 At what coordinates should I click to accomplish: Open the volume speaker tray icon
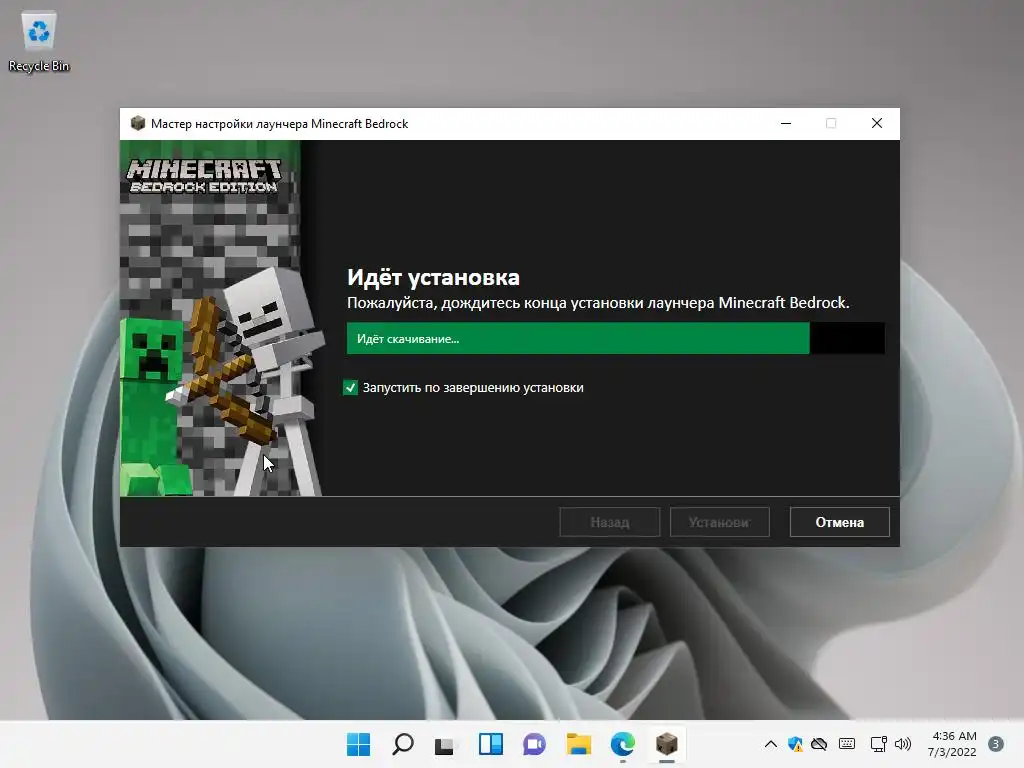903,744
